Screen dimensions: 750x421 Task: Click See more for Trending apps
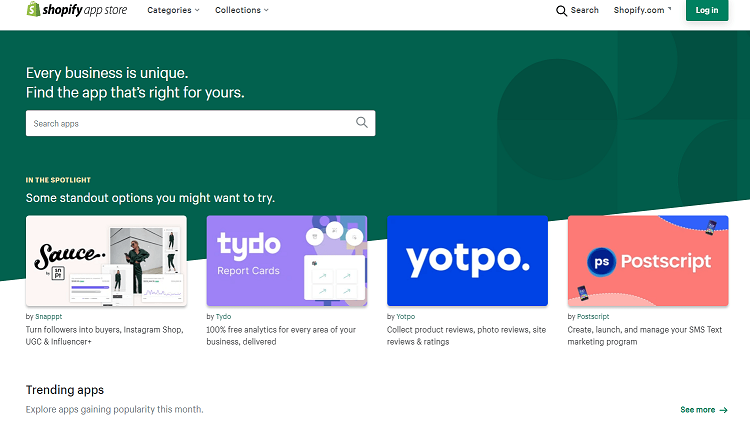point(704,410)
